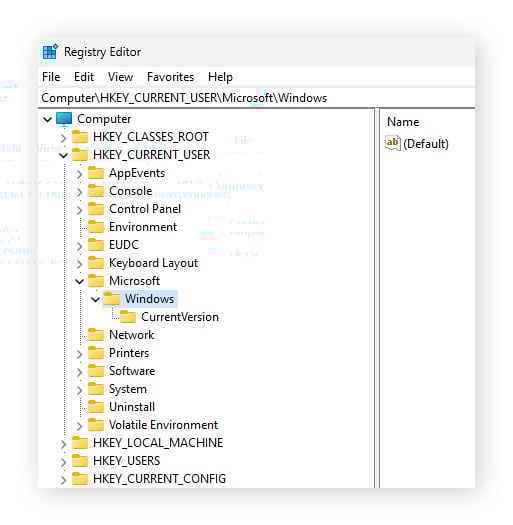Select the HKEY_USERS hive label

click(127, 461)
